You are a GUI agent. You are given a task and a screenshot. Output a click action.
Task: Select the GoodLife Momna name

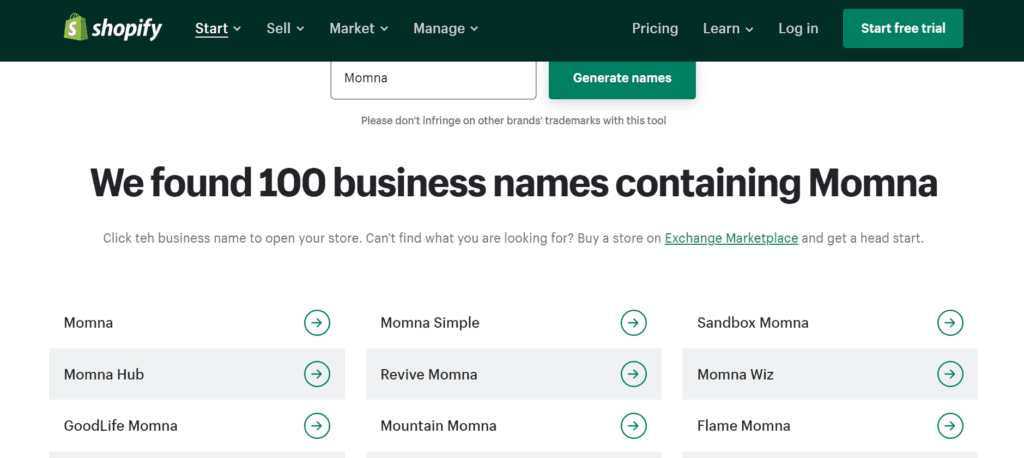pos(120,426)
